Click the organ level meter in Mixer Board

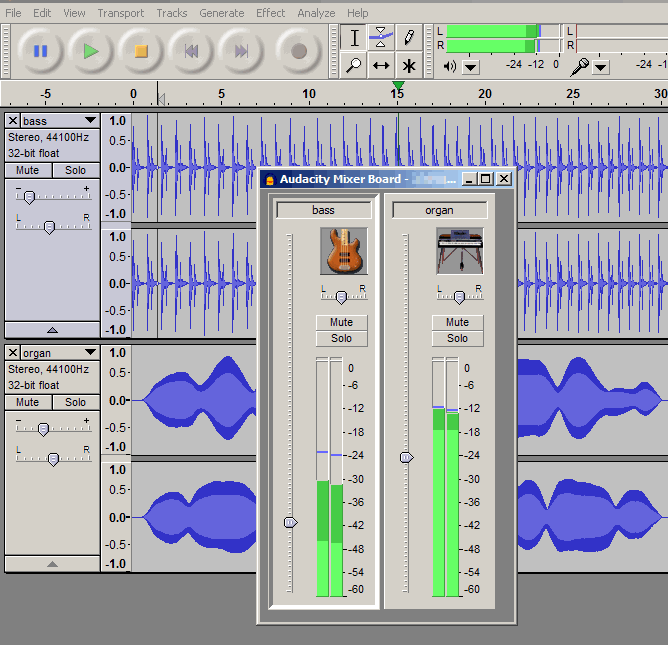pyautogui.click(x=446, y=477)
